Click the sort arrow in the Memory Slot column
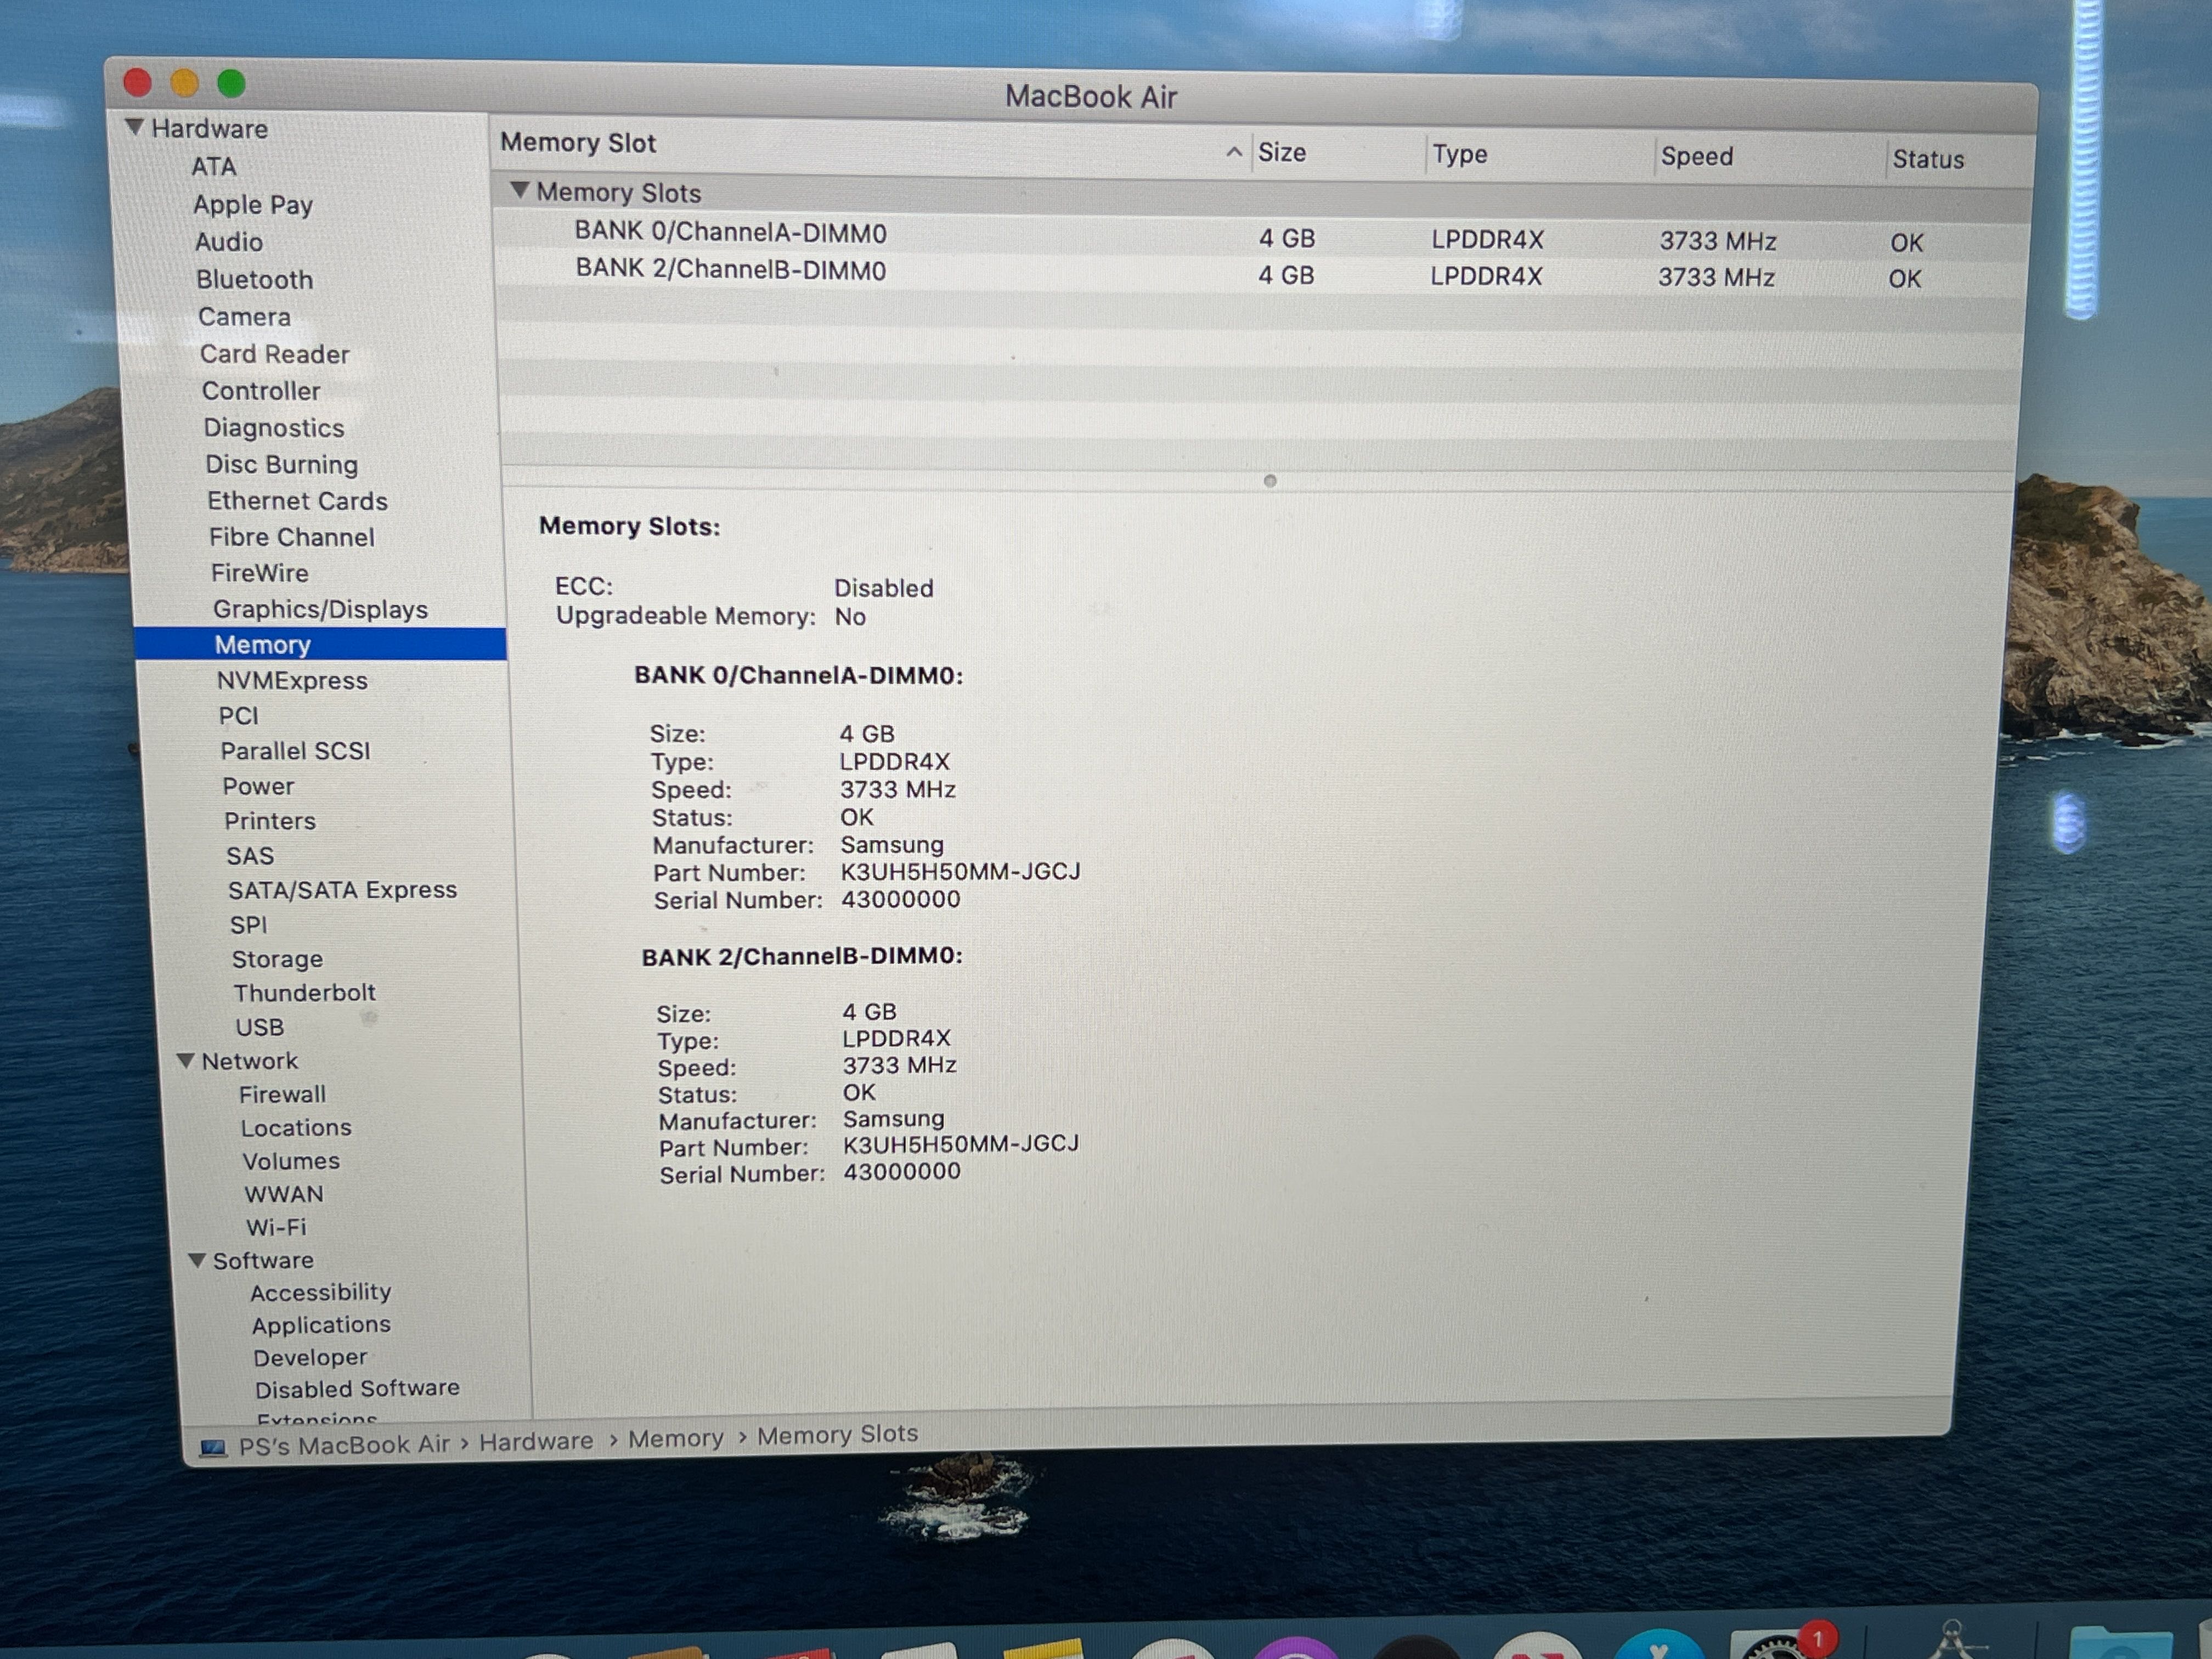 (x=1233, y=152)
